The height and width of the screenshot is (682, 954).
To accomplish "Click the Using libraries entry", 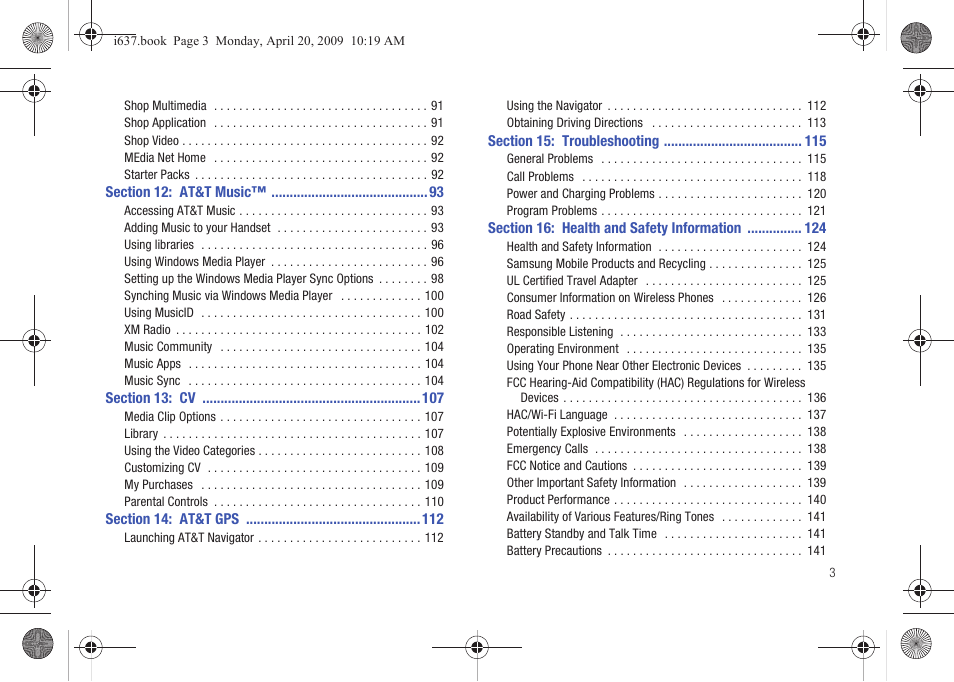I will pos(284,245).
